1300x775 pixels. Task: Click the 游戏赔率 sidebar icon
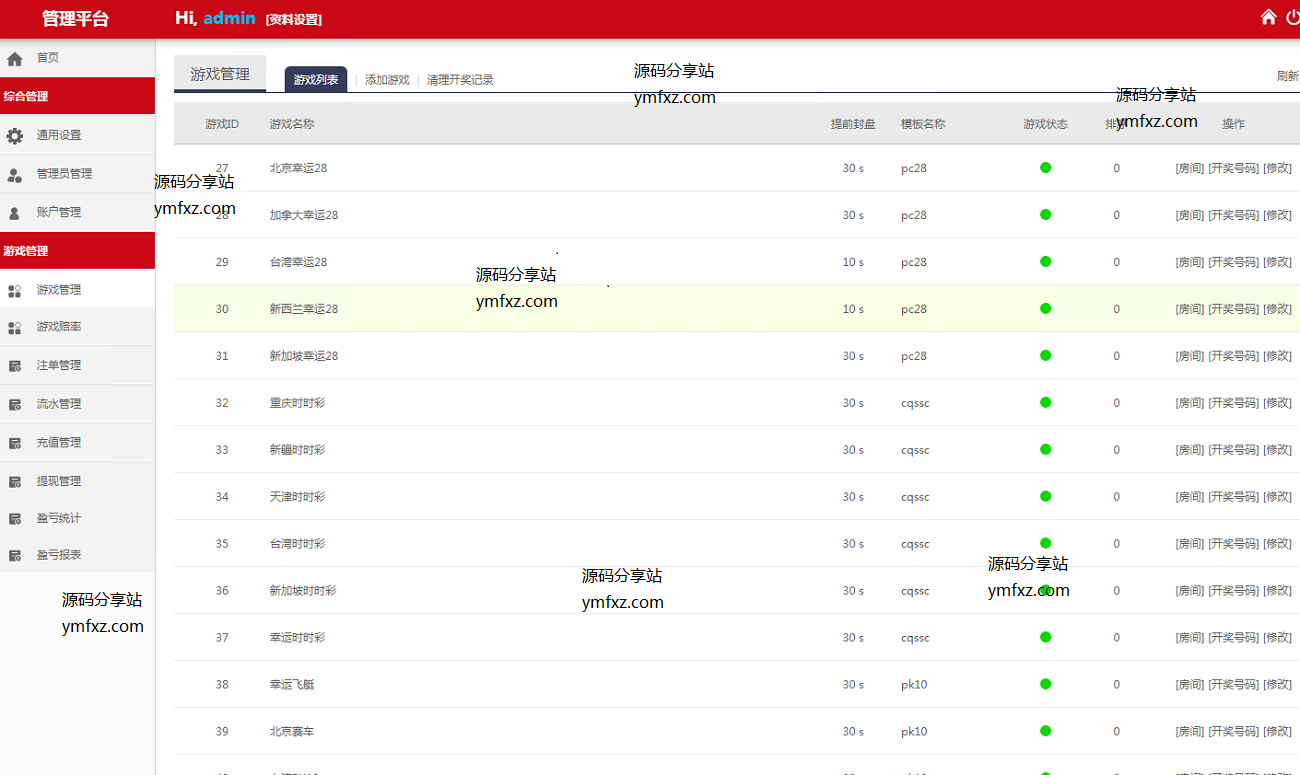click(15, 327)
